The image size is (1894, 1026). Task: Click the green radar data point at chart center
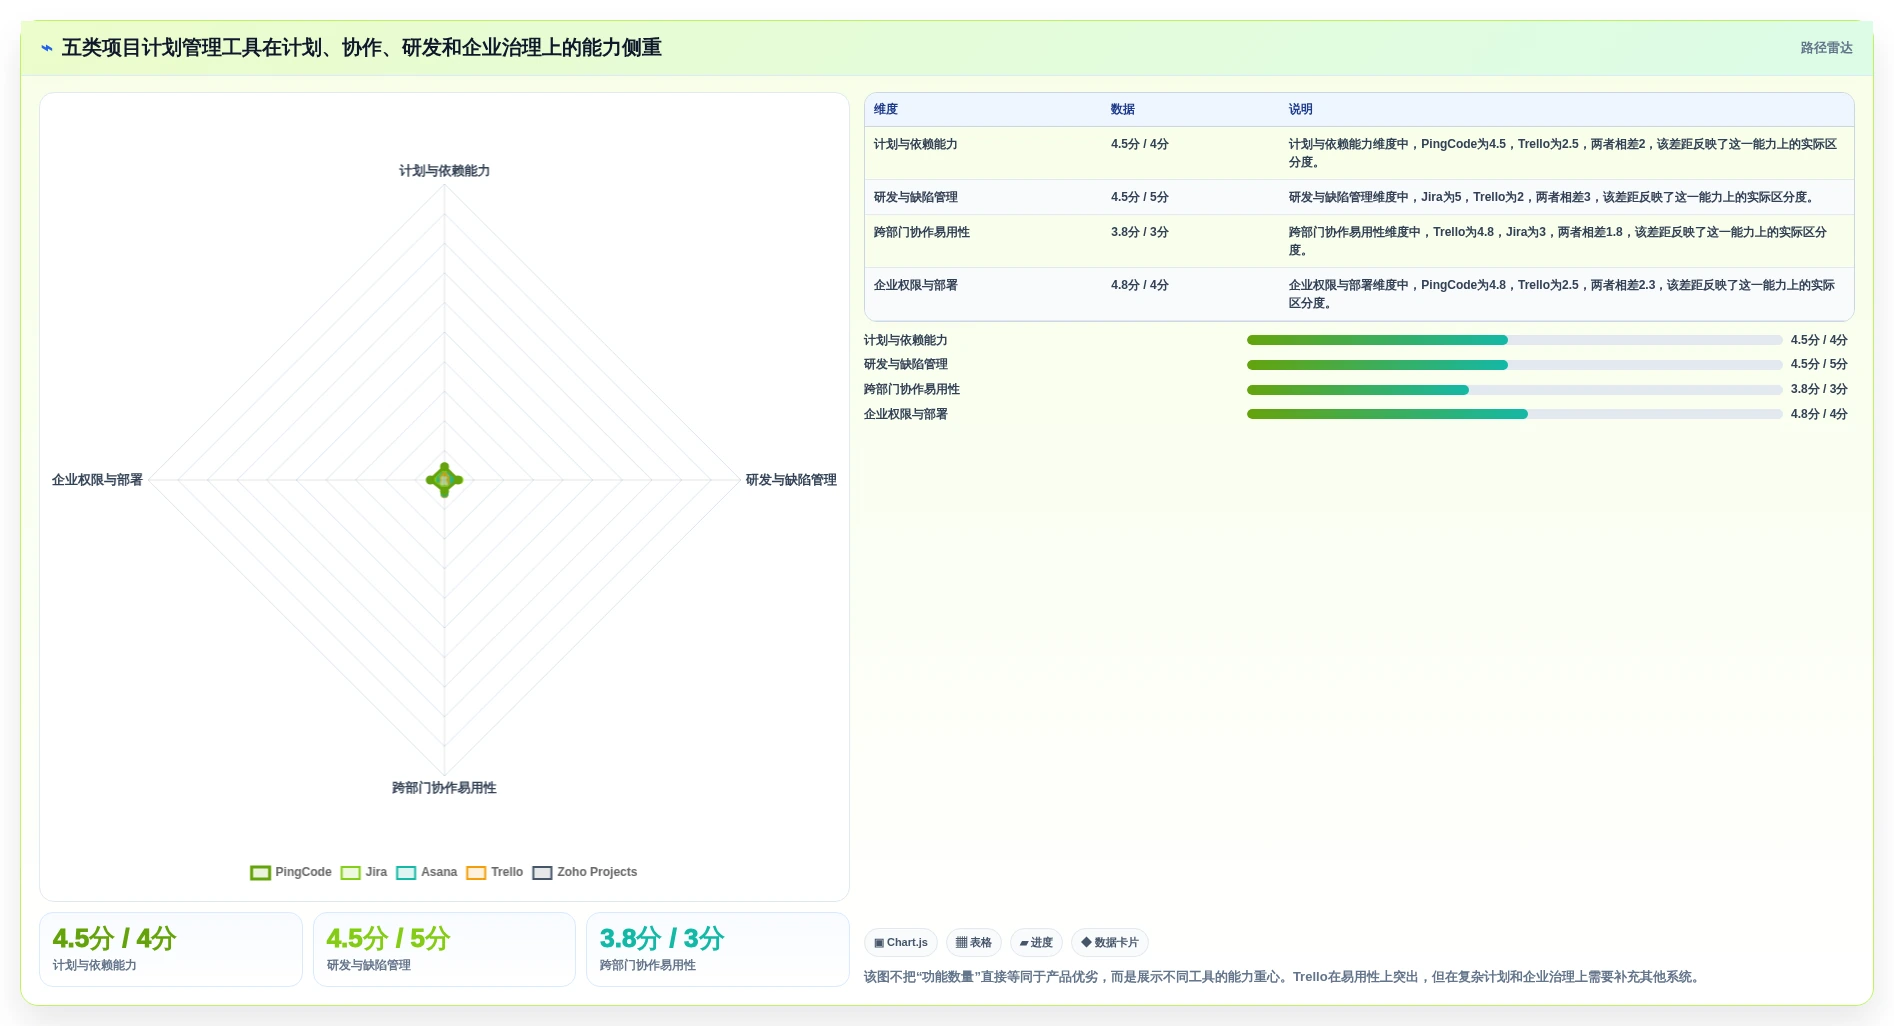point(444,480)
